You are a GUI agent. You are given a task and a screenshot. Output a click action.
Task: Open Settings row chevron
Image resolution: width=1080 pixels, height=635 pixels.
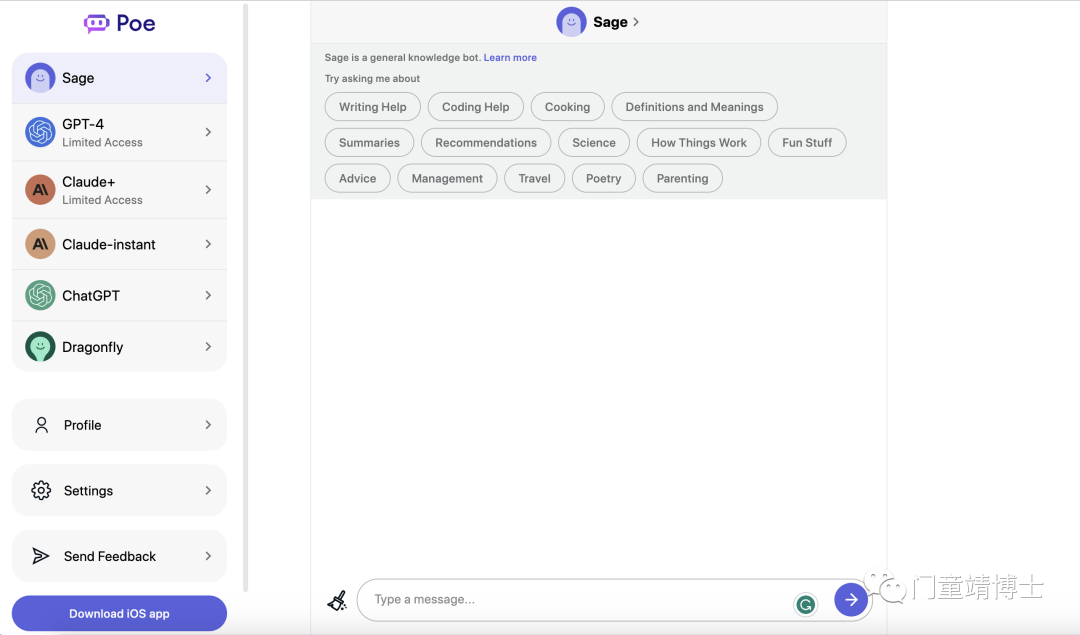(x=208, y=490)
